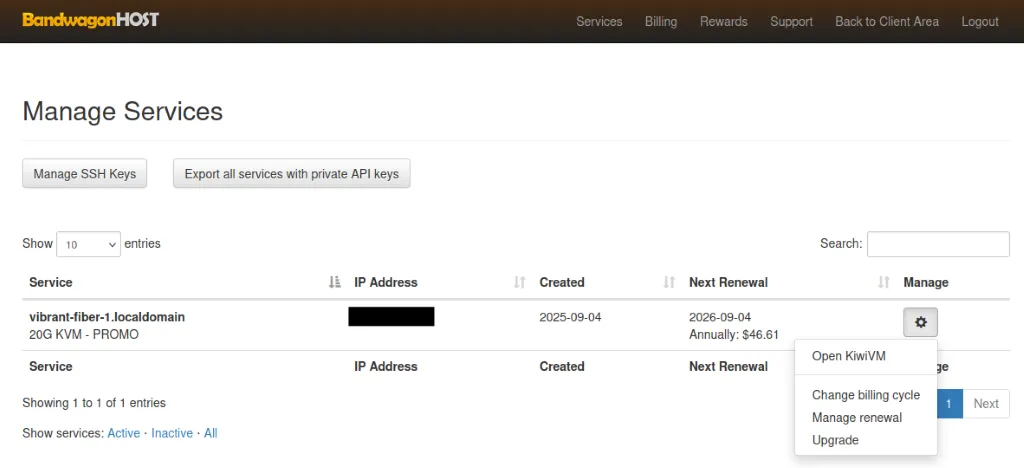The width and height of the screenshot is (1024, 468).
Task: Open the Billing navigation item
Action: 660,21
